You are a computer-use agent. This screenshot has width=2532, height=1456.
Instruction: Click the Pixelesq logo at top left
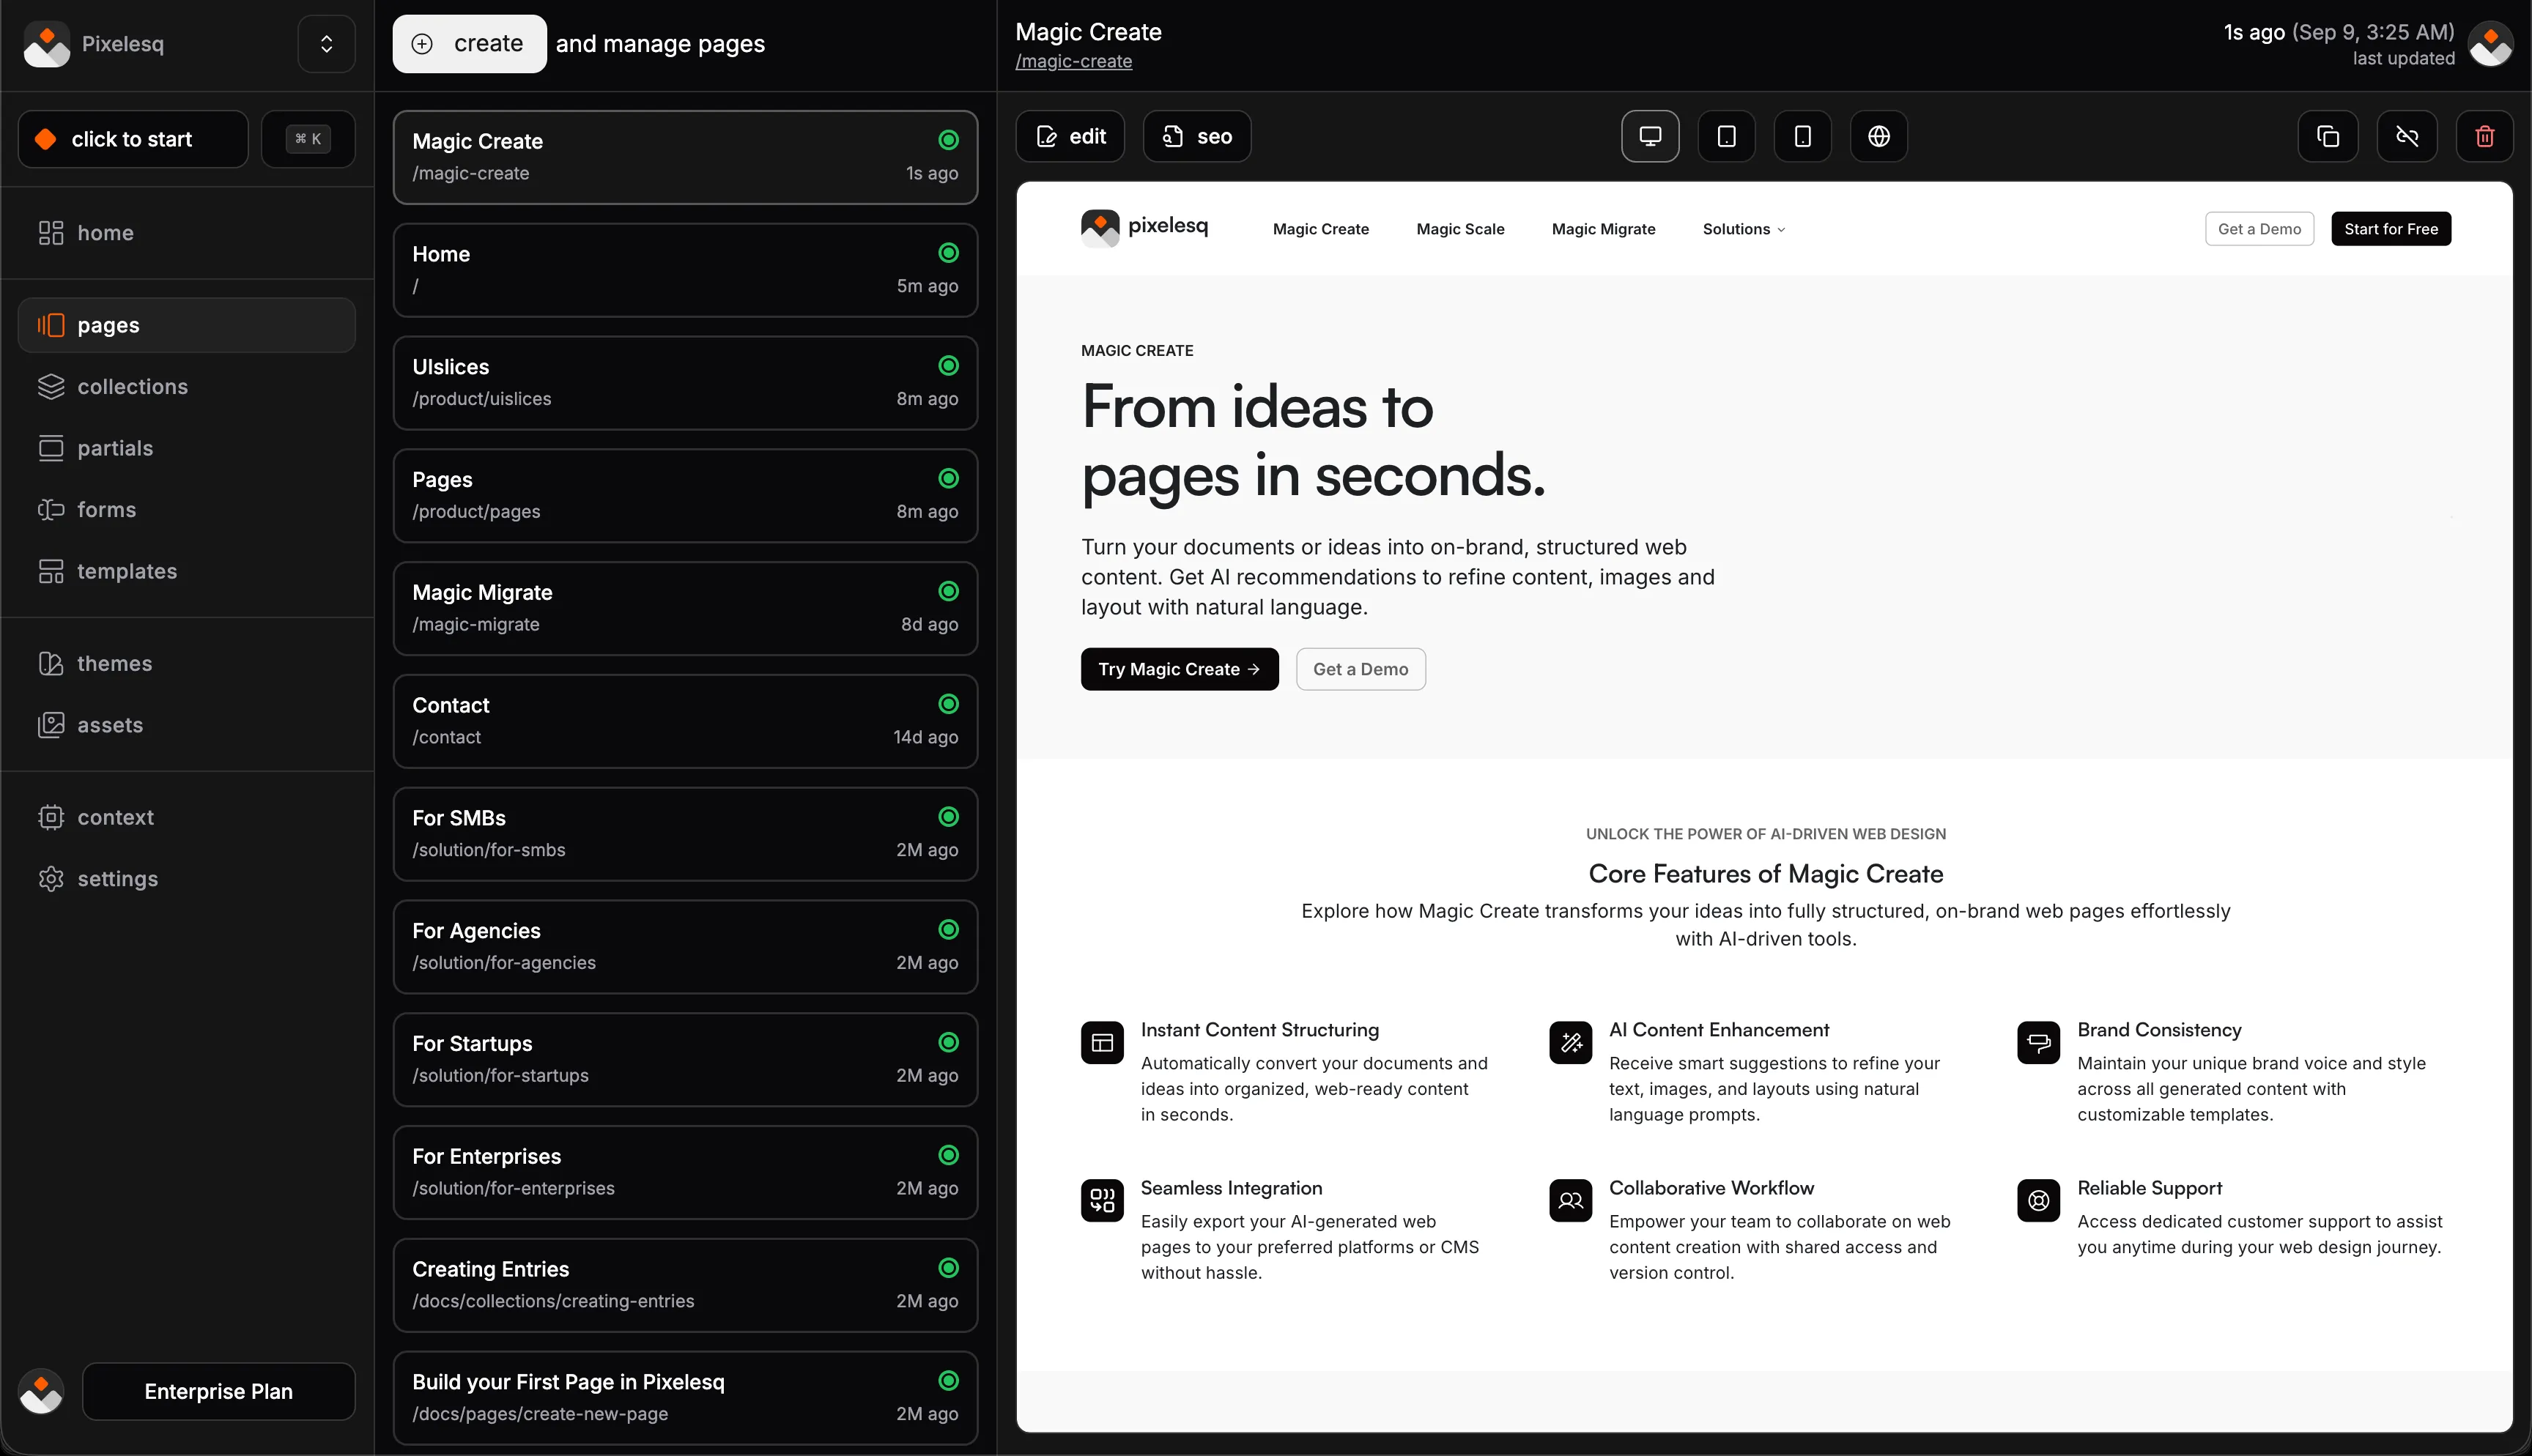click(x=47, y=44)
